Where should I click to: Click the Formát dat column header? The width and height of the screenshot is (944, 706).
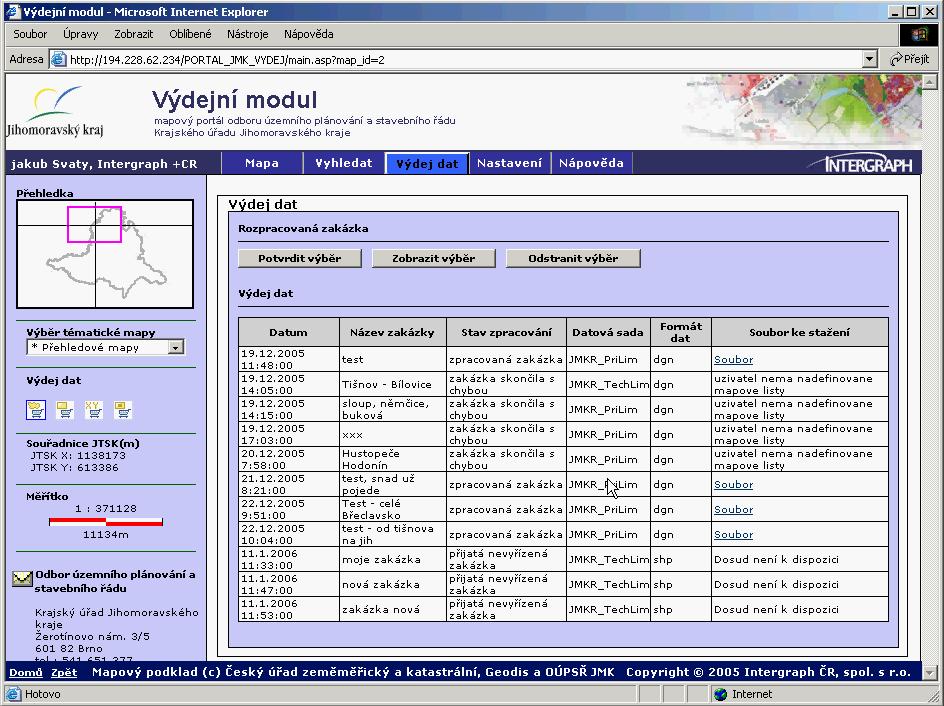pyautogui.click(x=681, y=332)
